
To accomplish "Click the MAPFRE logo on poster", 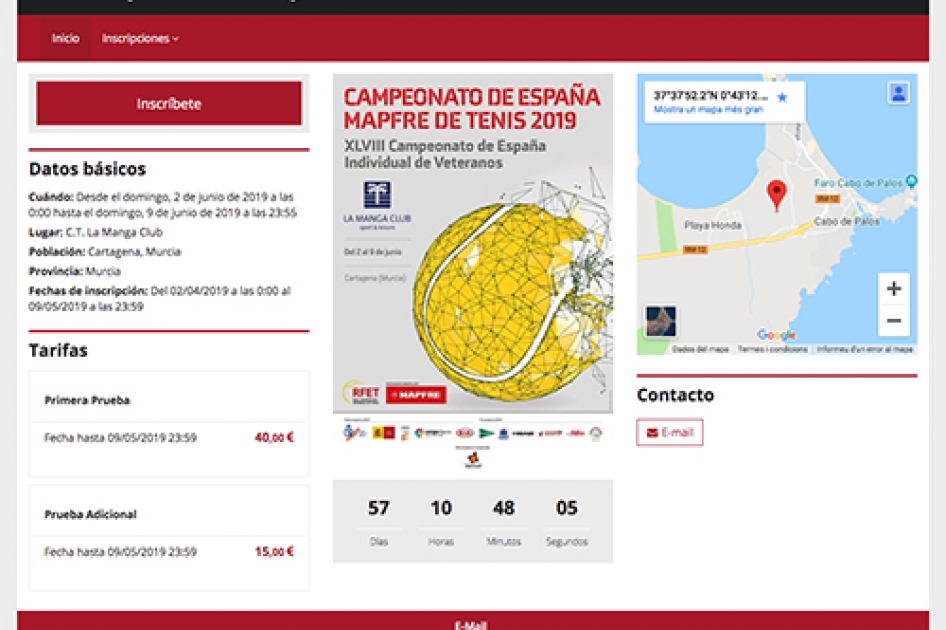I will click(x=416, y=395).
